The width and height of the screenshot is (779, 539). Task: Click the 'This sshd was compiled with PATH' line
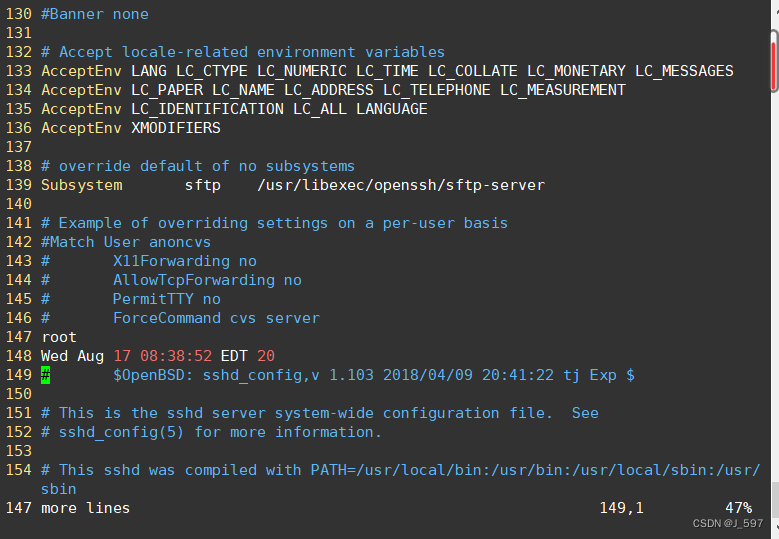[400, 470]
